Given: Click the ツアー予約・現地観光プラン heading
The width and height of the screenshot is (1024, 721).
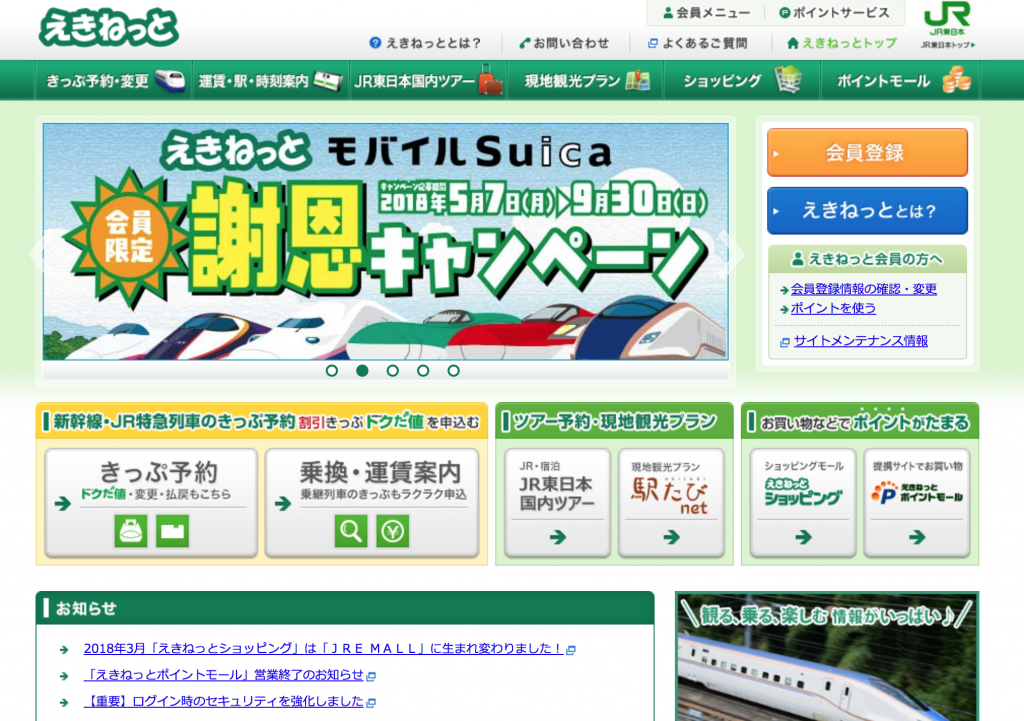Looking at the screenshot, I should (615, 421).
